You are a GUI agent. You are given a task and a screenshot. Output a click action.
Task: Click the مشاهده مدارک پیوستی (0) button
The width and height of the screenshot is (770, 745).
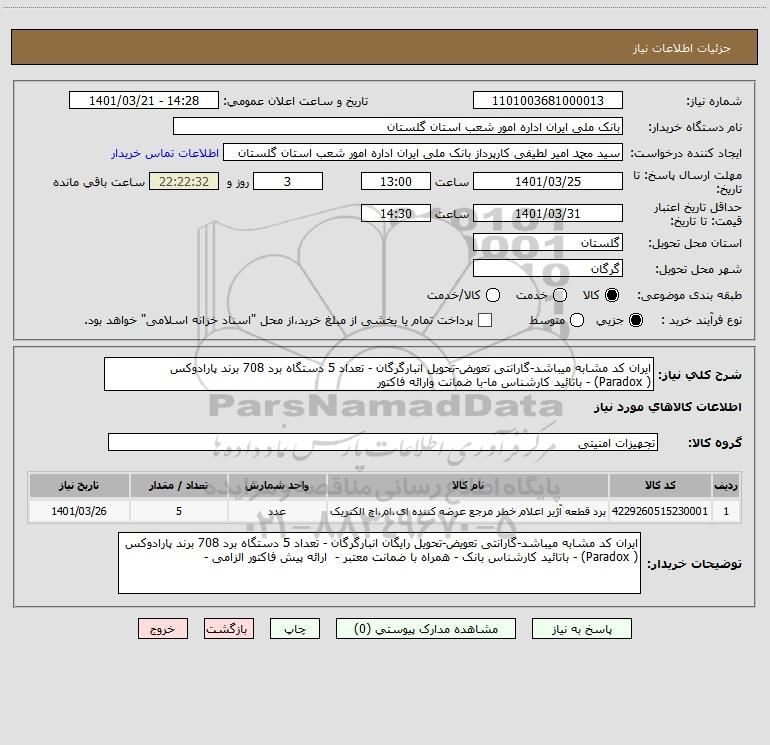[426, 629]
